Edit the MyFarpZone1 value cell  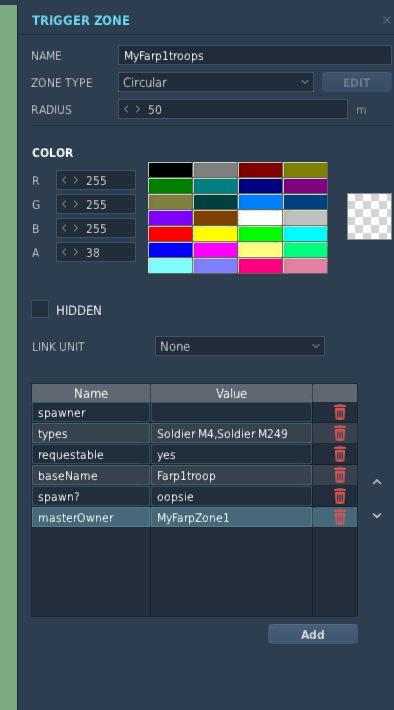click(231, 517)
